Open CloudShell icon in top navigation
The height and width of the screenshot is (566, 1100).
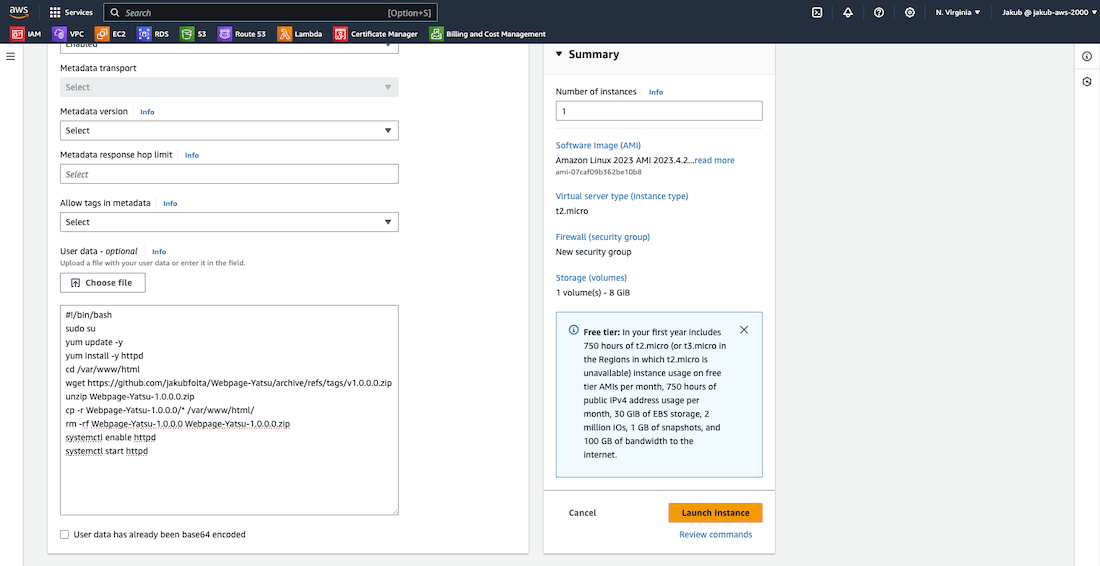(817, 13)
